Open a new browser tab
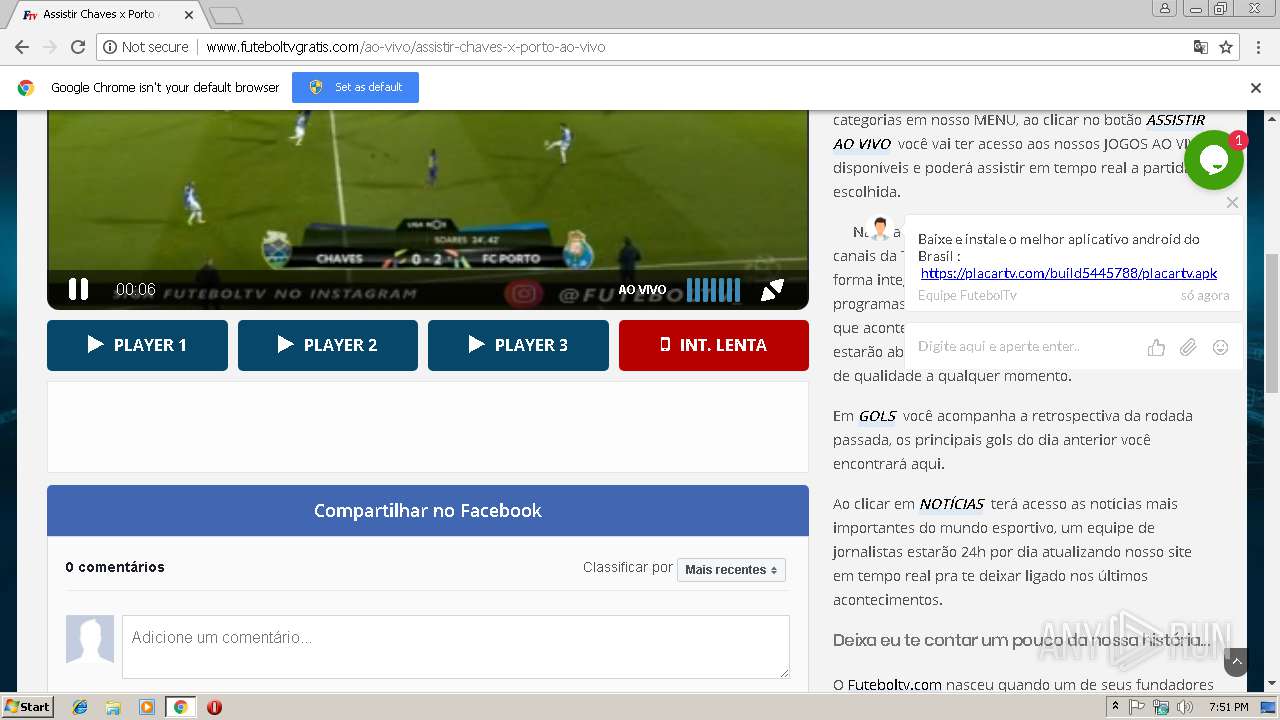Image resolution: width=1280 pixels, height=720 pixels. click(x=226, y=15)
